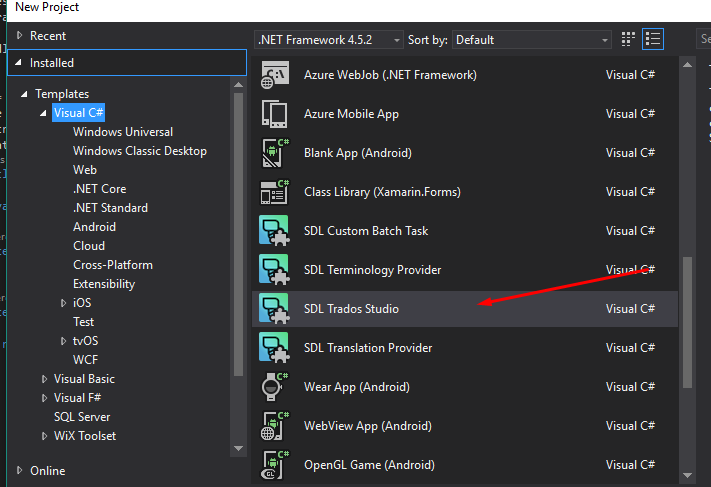Click the Class Library (Xamarin.Forms) icon
Image resolution: width=711 pixels, height=487 pixels.
click(x=275, y=192)
